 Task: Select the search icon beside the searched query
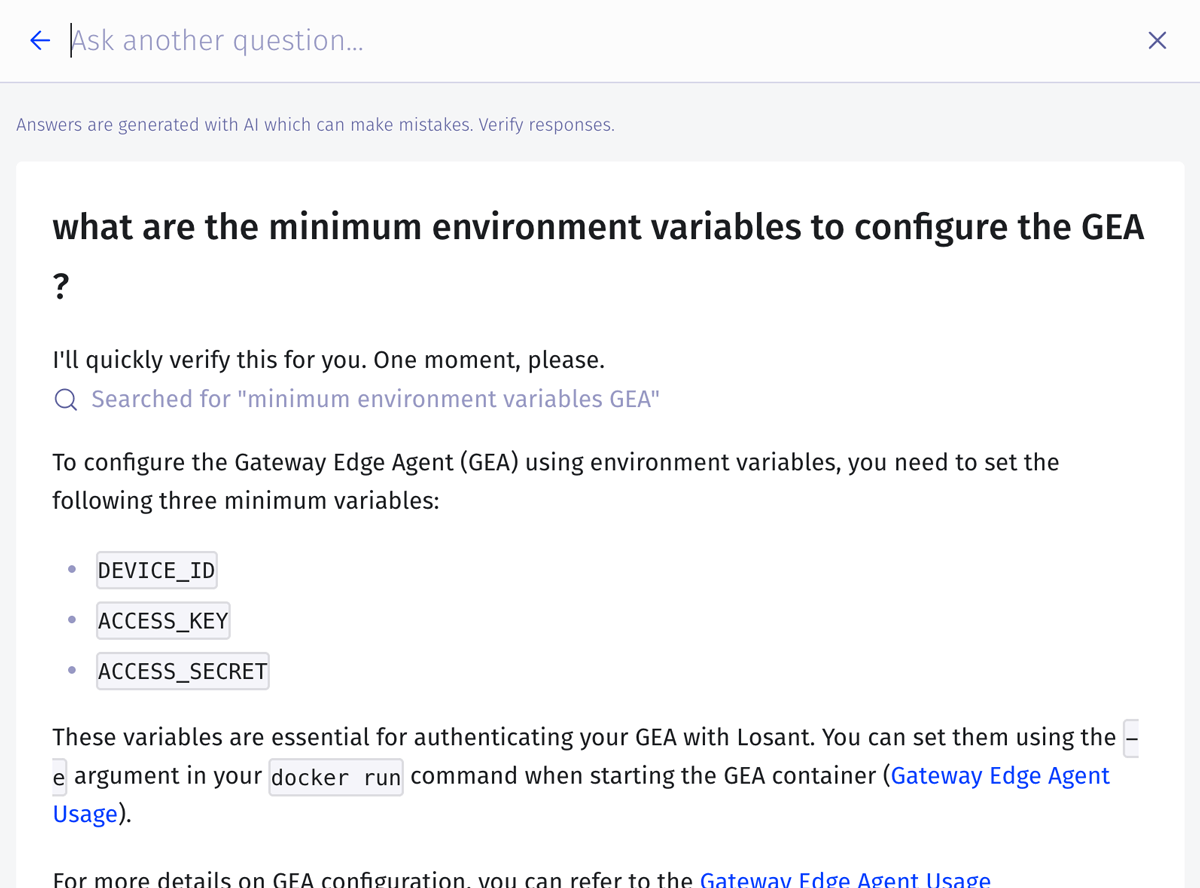pyautogui.click(x=64, y=399)
